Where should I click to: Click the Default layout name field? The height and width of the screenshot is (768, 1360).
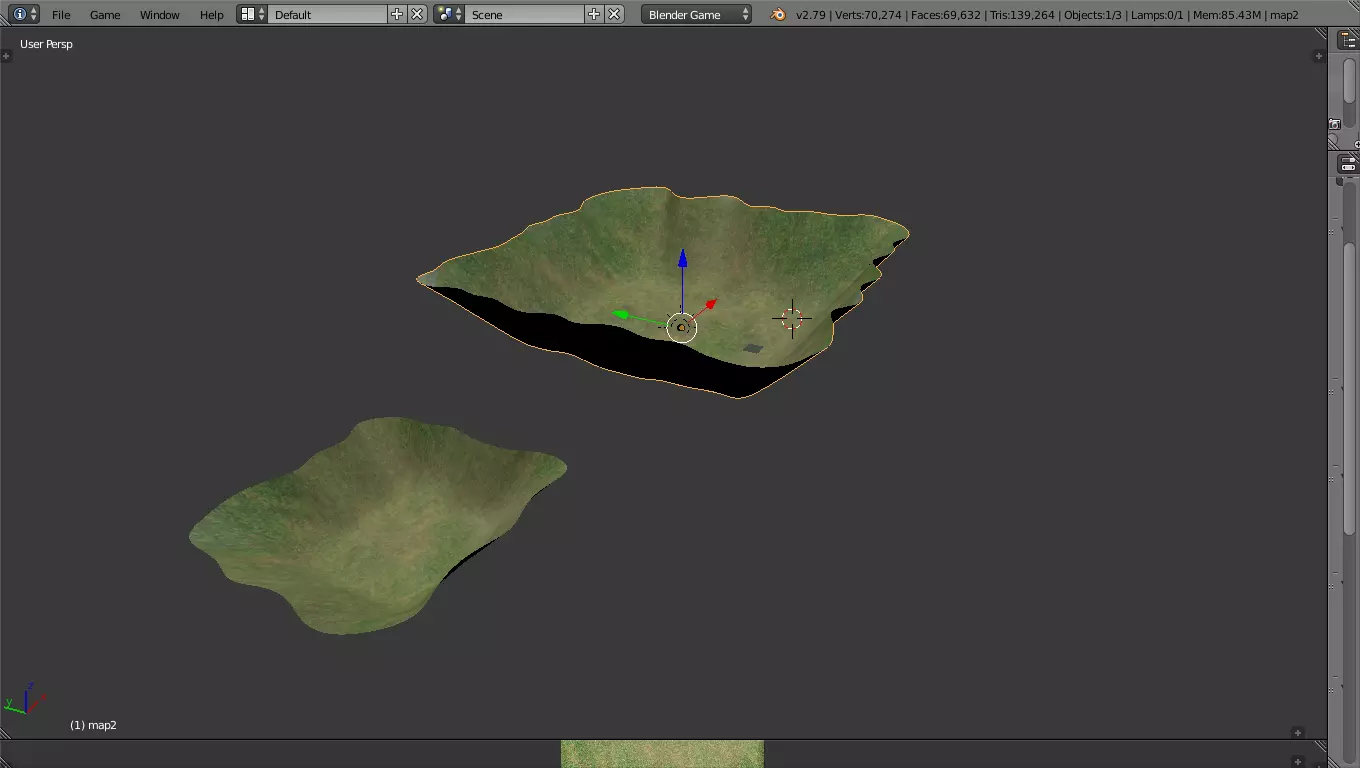[327, 14]
